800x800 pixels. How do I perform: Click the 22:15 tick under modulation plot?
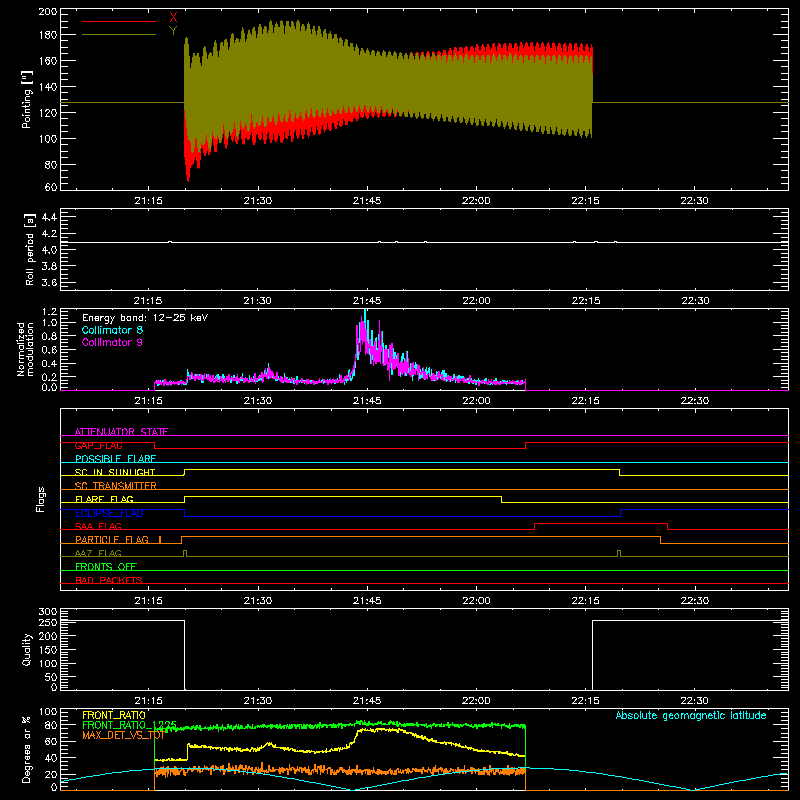585,401
